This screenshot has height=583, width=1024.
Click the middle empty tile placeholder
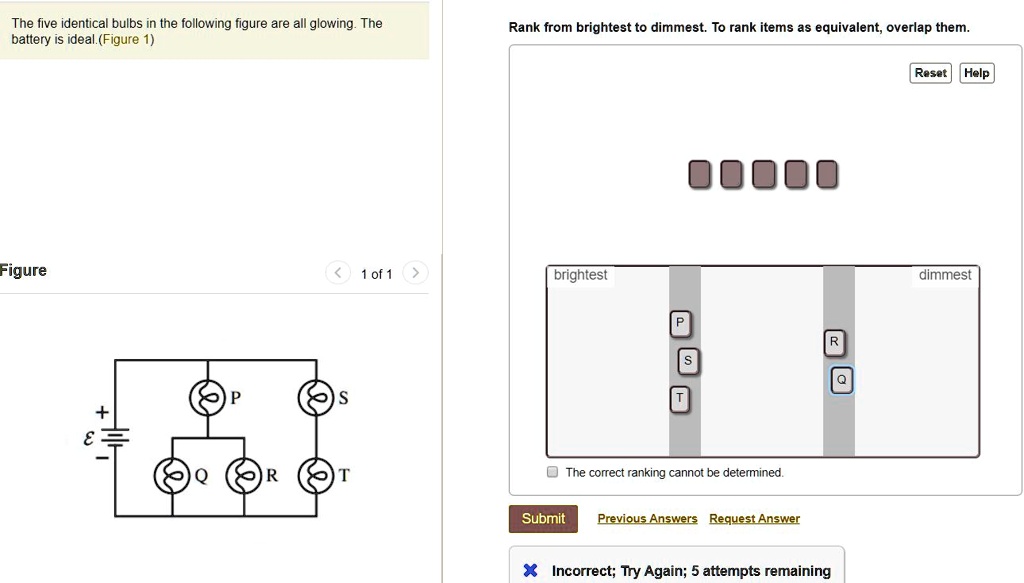763,174
